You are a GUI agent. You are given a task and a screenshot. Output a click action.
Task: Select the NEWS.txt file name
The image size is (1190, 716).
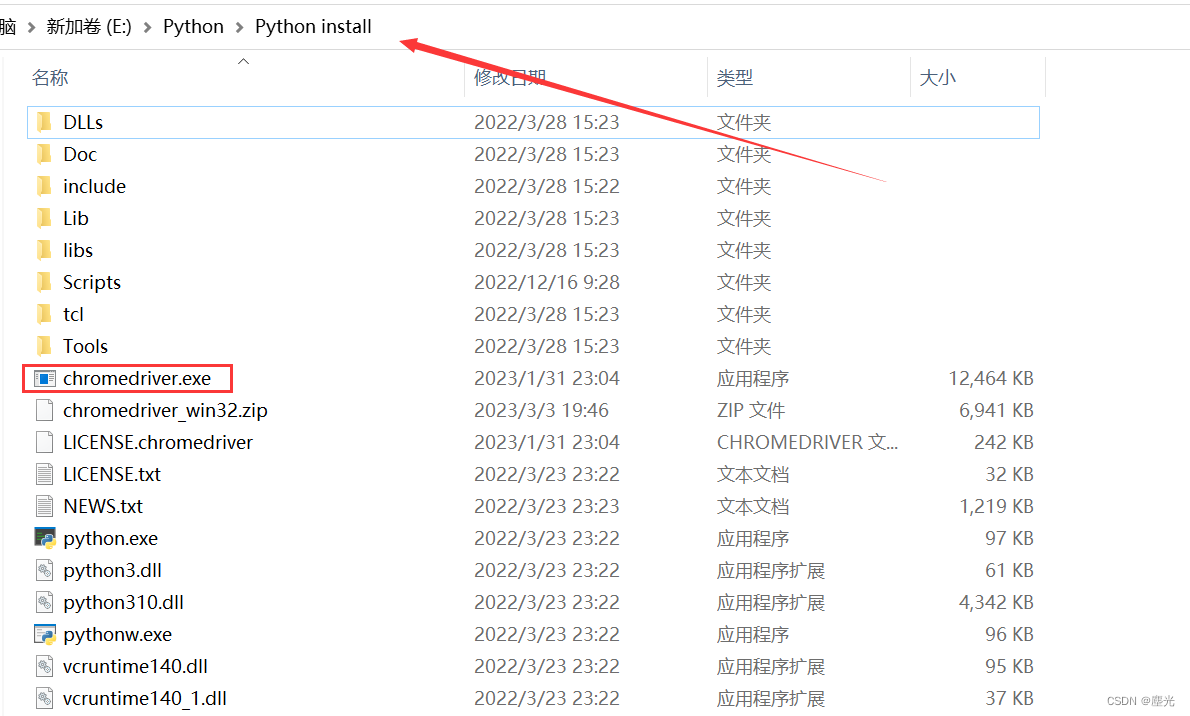pos(102,506)
